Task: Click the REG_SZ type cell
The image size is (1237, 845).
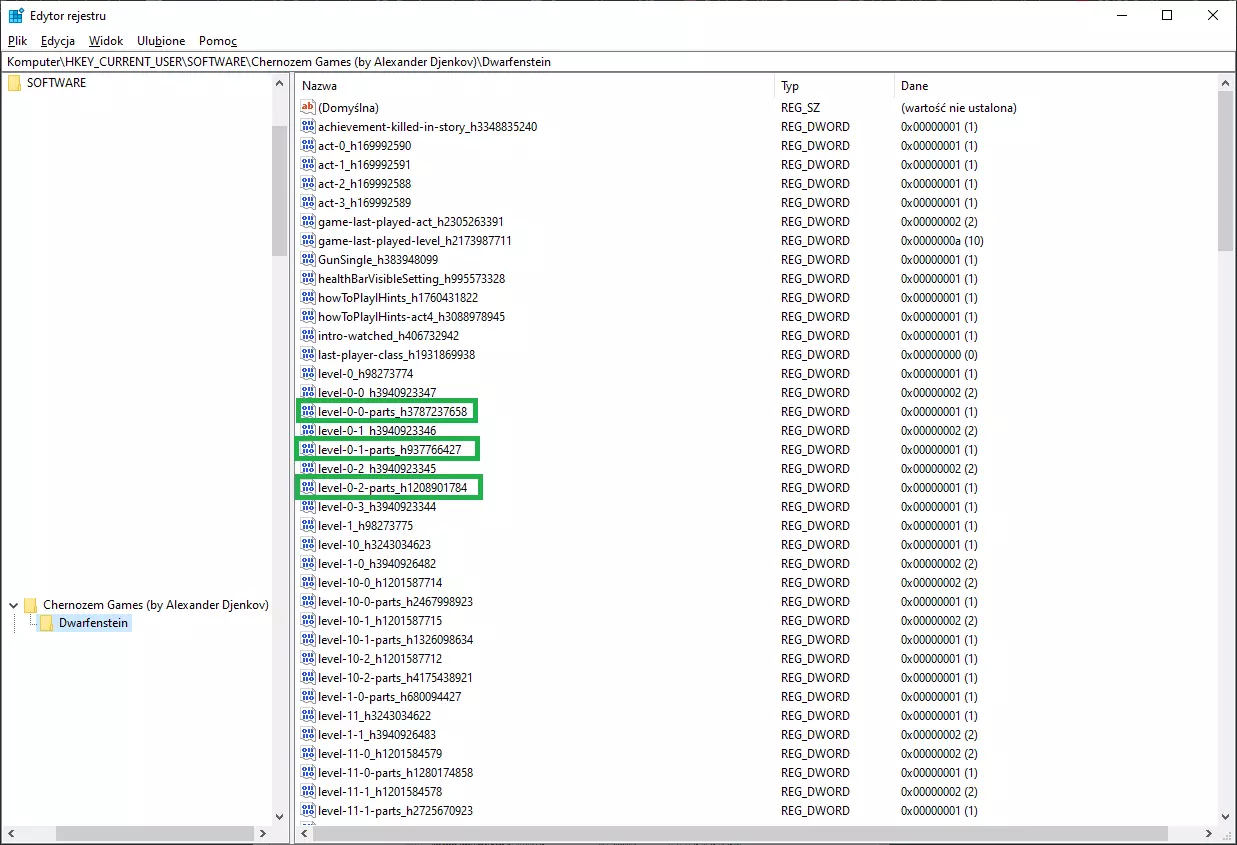Action: pyautogui.click(x=802, y=107)
